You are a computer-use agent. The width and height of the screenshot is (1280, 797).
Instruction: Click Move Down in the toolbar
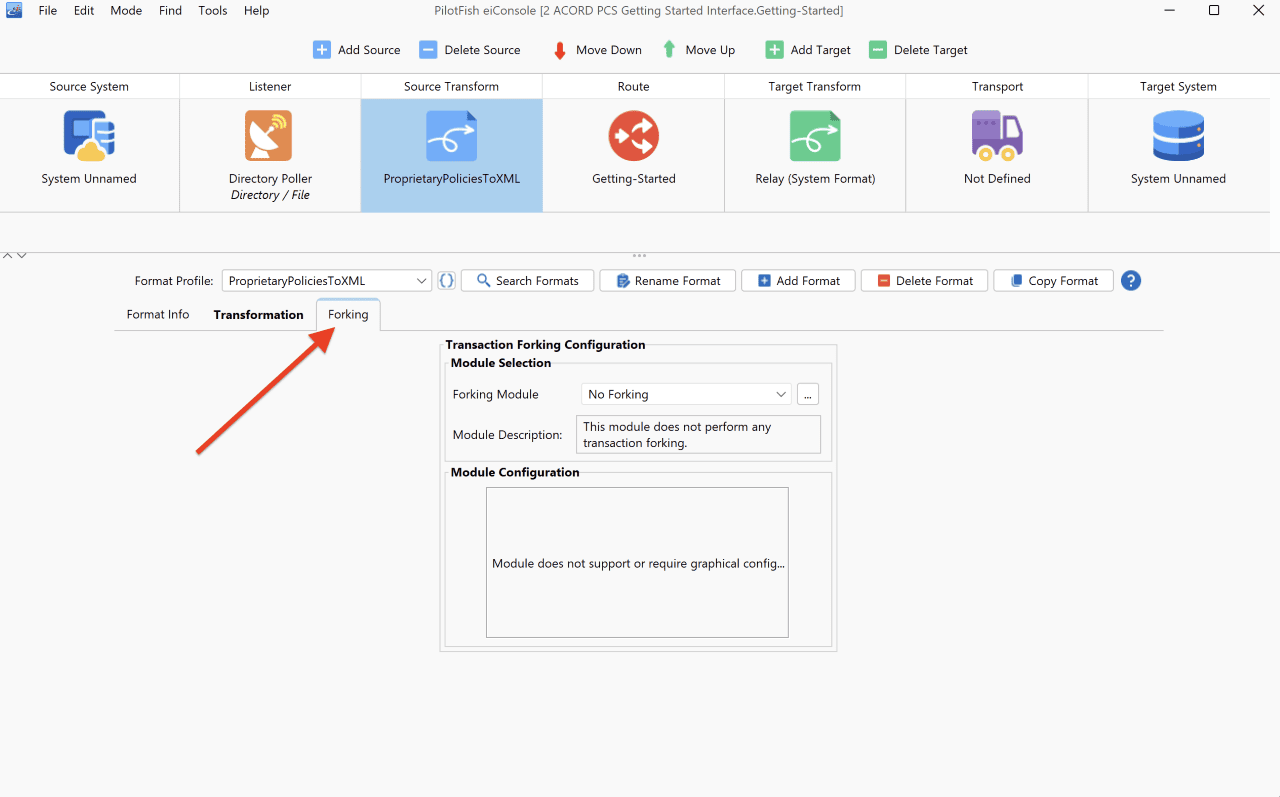597,50
